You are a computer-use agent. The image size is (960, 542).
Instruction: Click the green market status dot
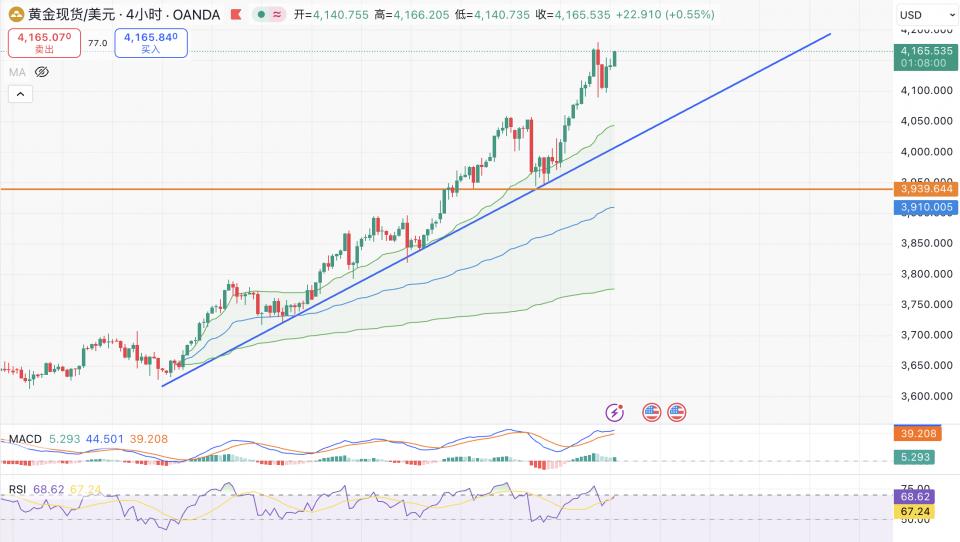[x=259, y=15]
